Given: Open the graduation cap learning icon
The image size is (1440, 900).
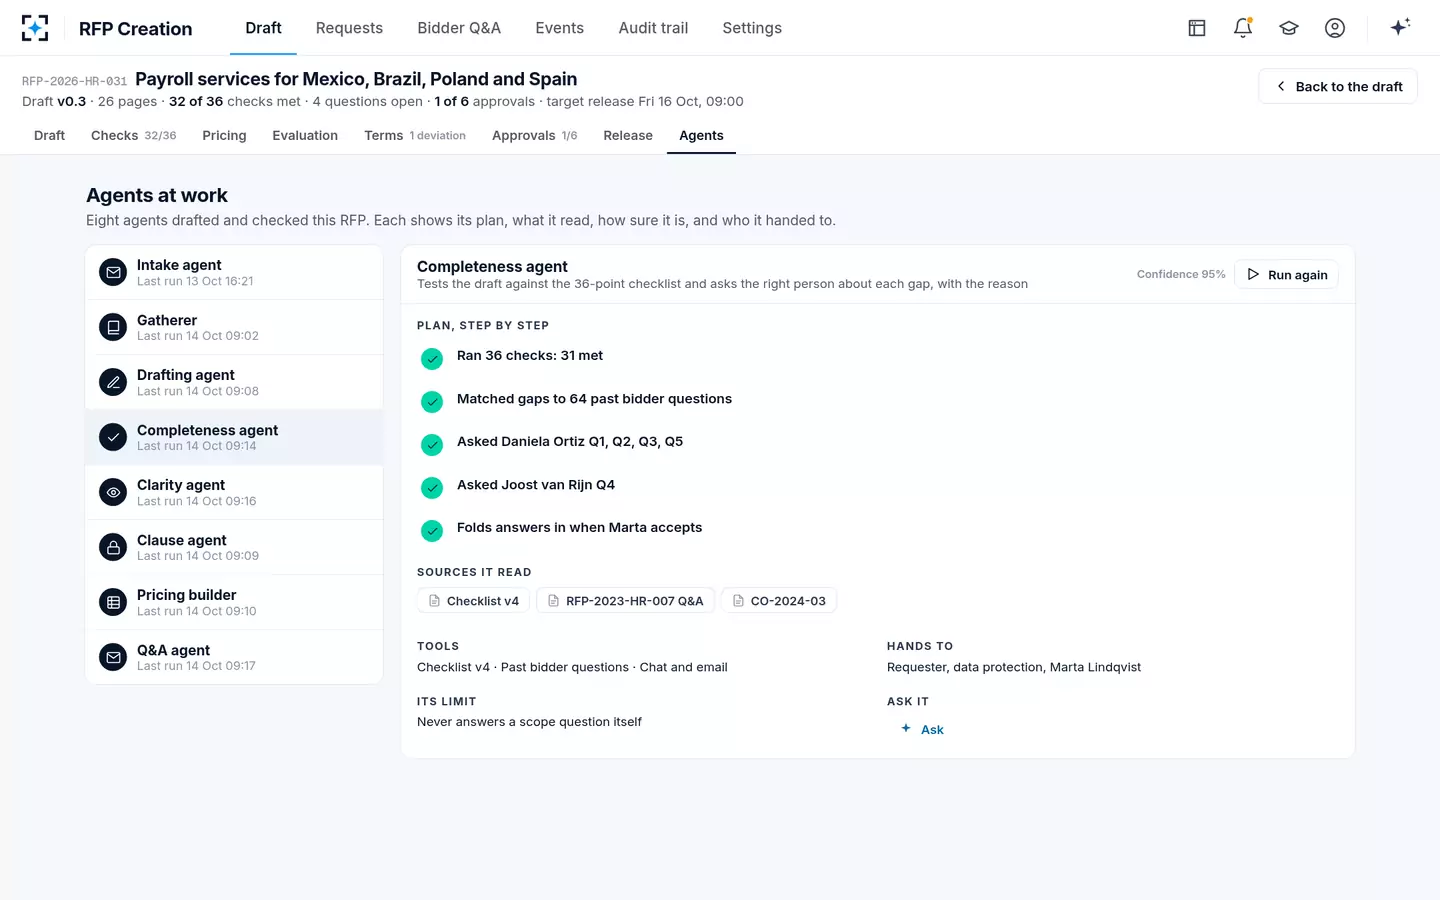Looking at the screenshot, I should pos(1289,28).
